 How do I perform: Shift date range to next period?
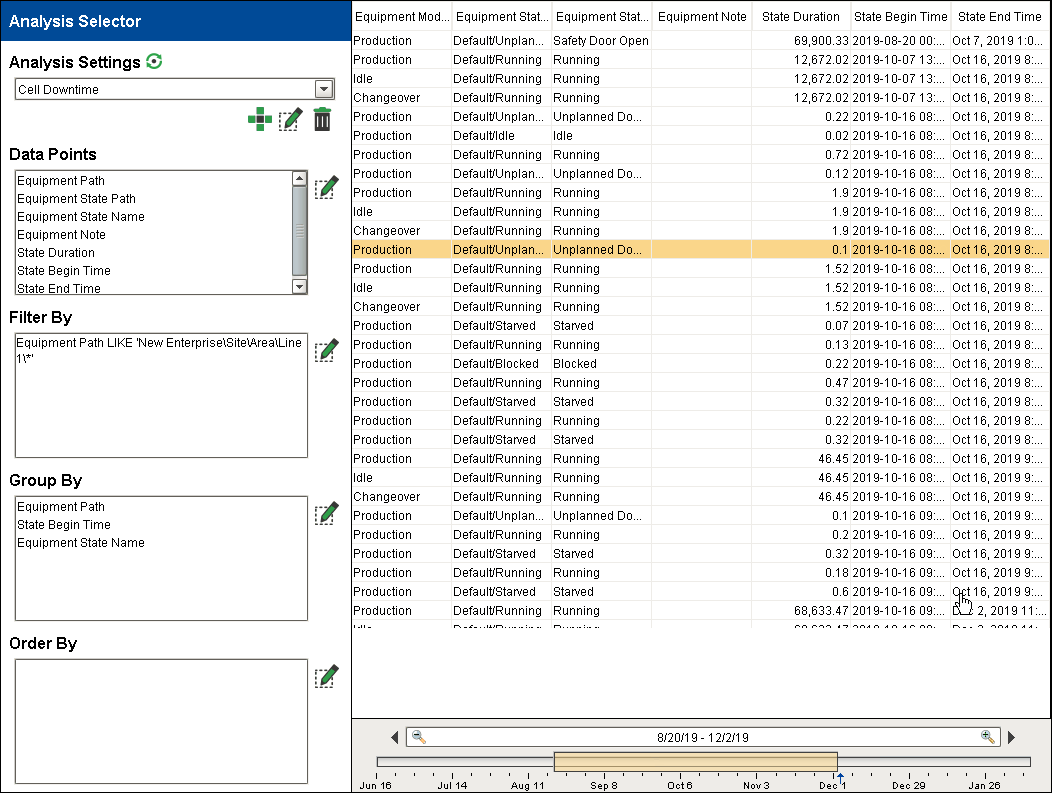click(x=1011, y=738)
